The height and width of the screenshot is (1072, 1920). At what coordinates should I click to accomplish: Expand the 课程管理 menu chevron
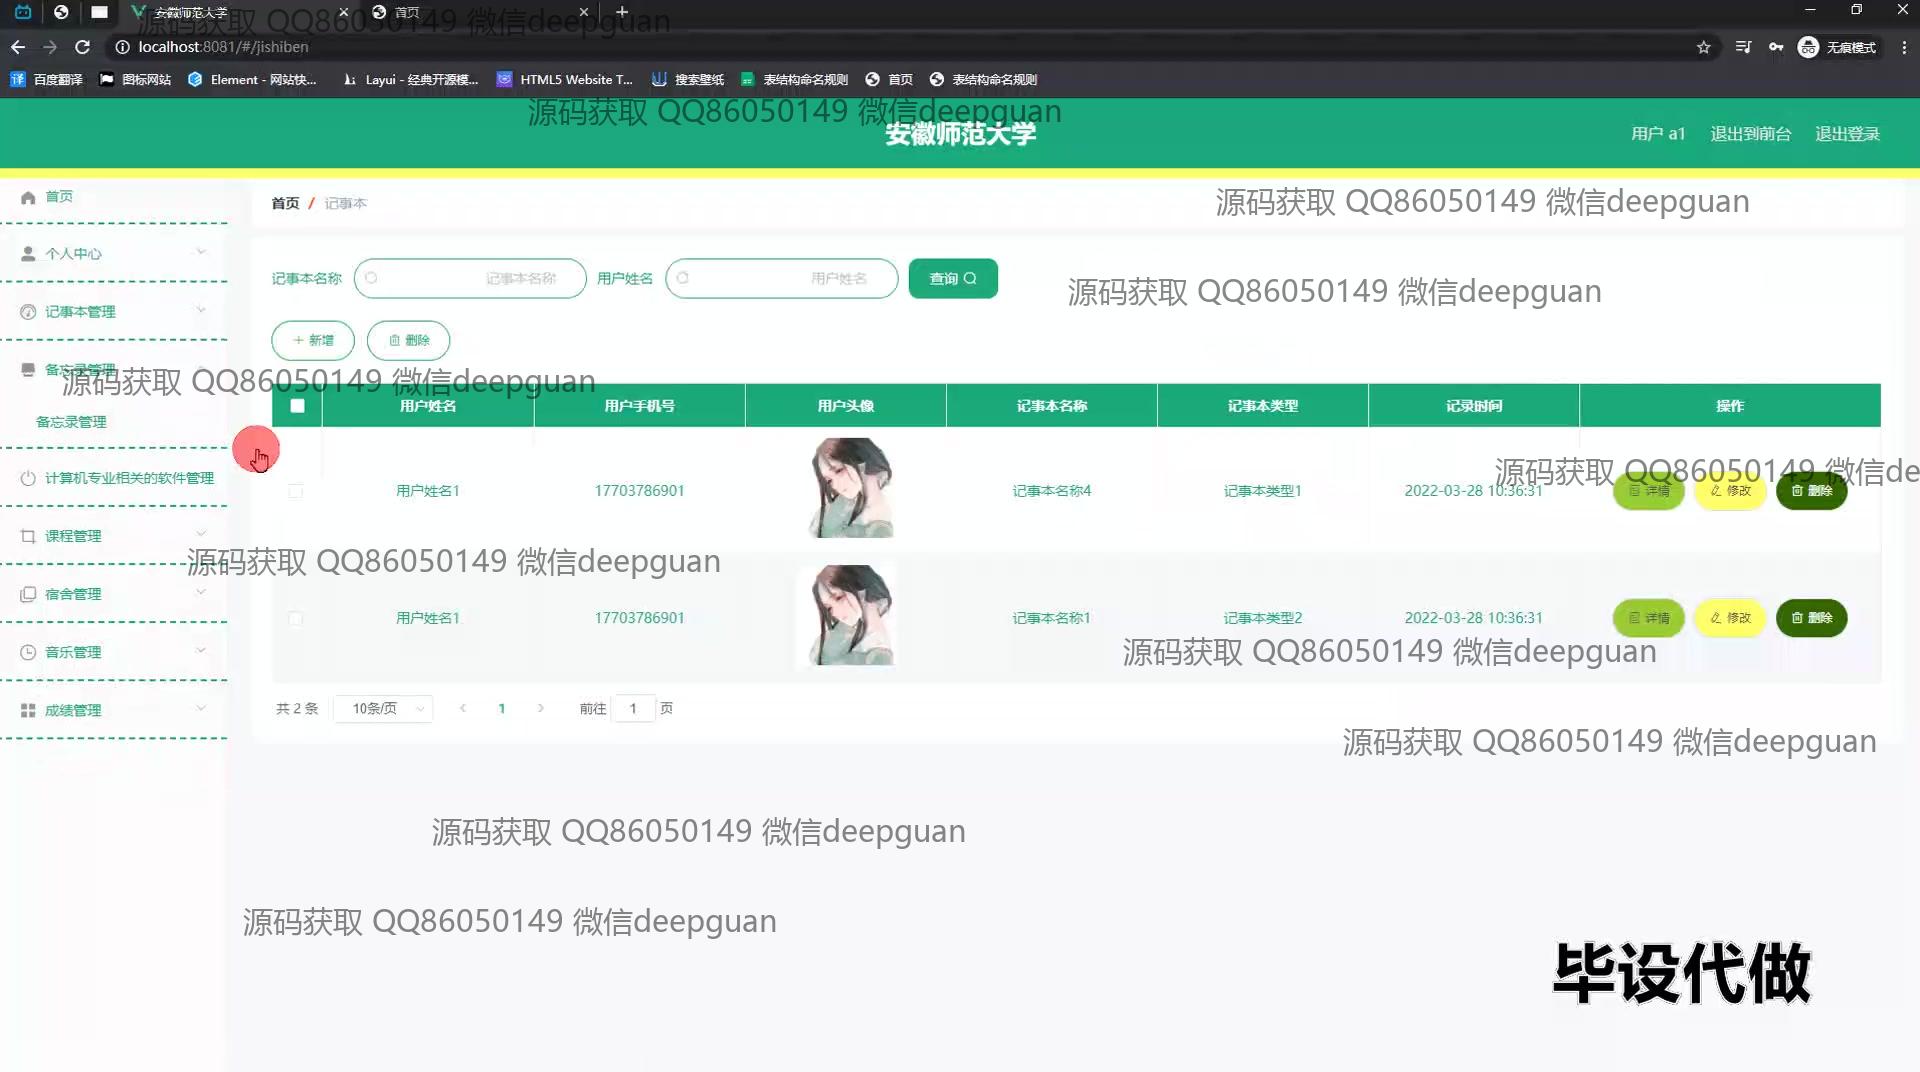pyautogui.click(x=201, y=534)
